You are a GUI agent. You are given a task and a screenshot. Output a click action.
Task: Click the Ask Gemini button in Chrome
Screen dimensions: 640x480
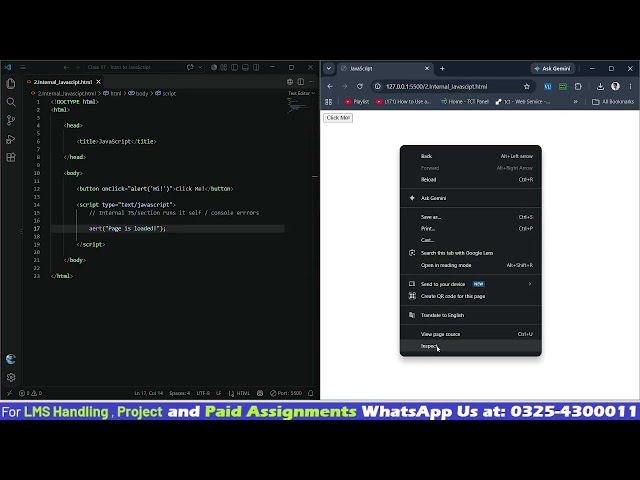click(x=553, y=69)
